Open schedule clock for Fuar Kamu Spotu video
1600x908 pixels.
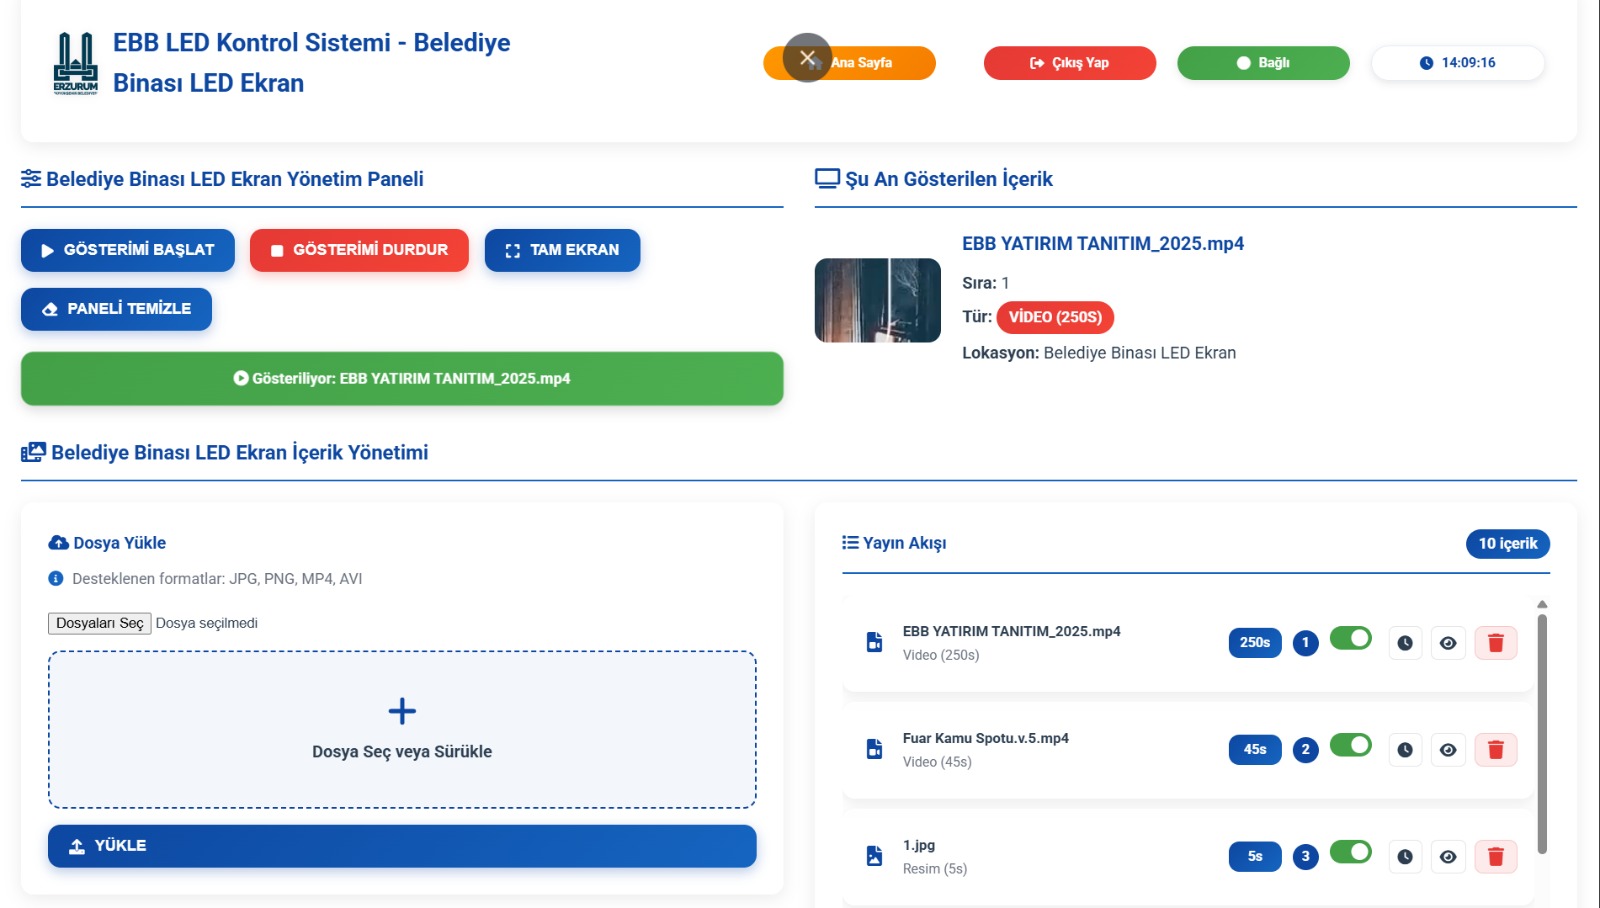click(x=1405, y=750)
